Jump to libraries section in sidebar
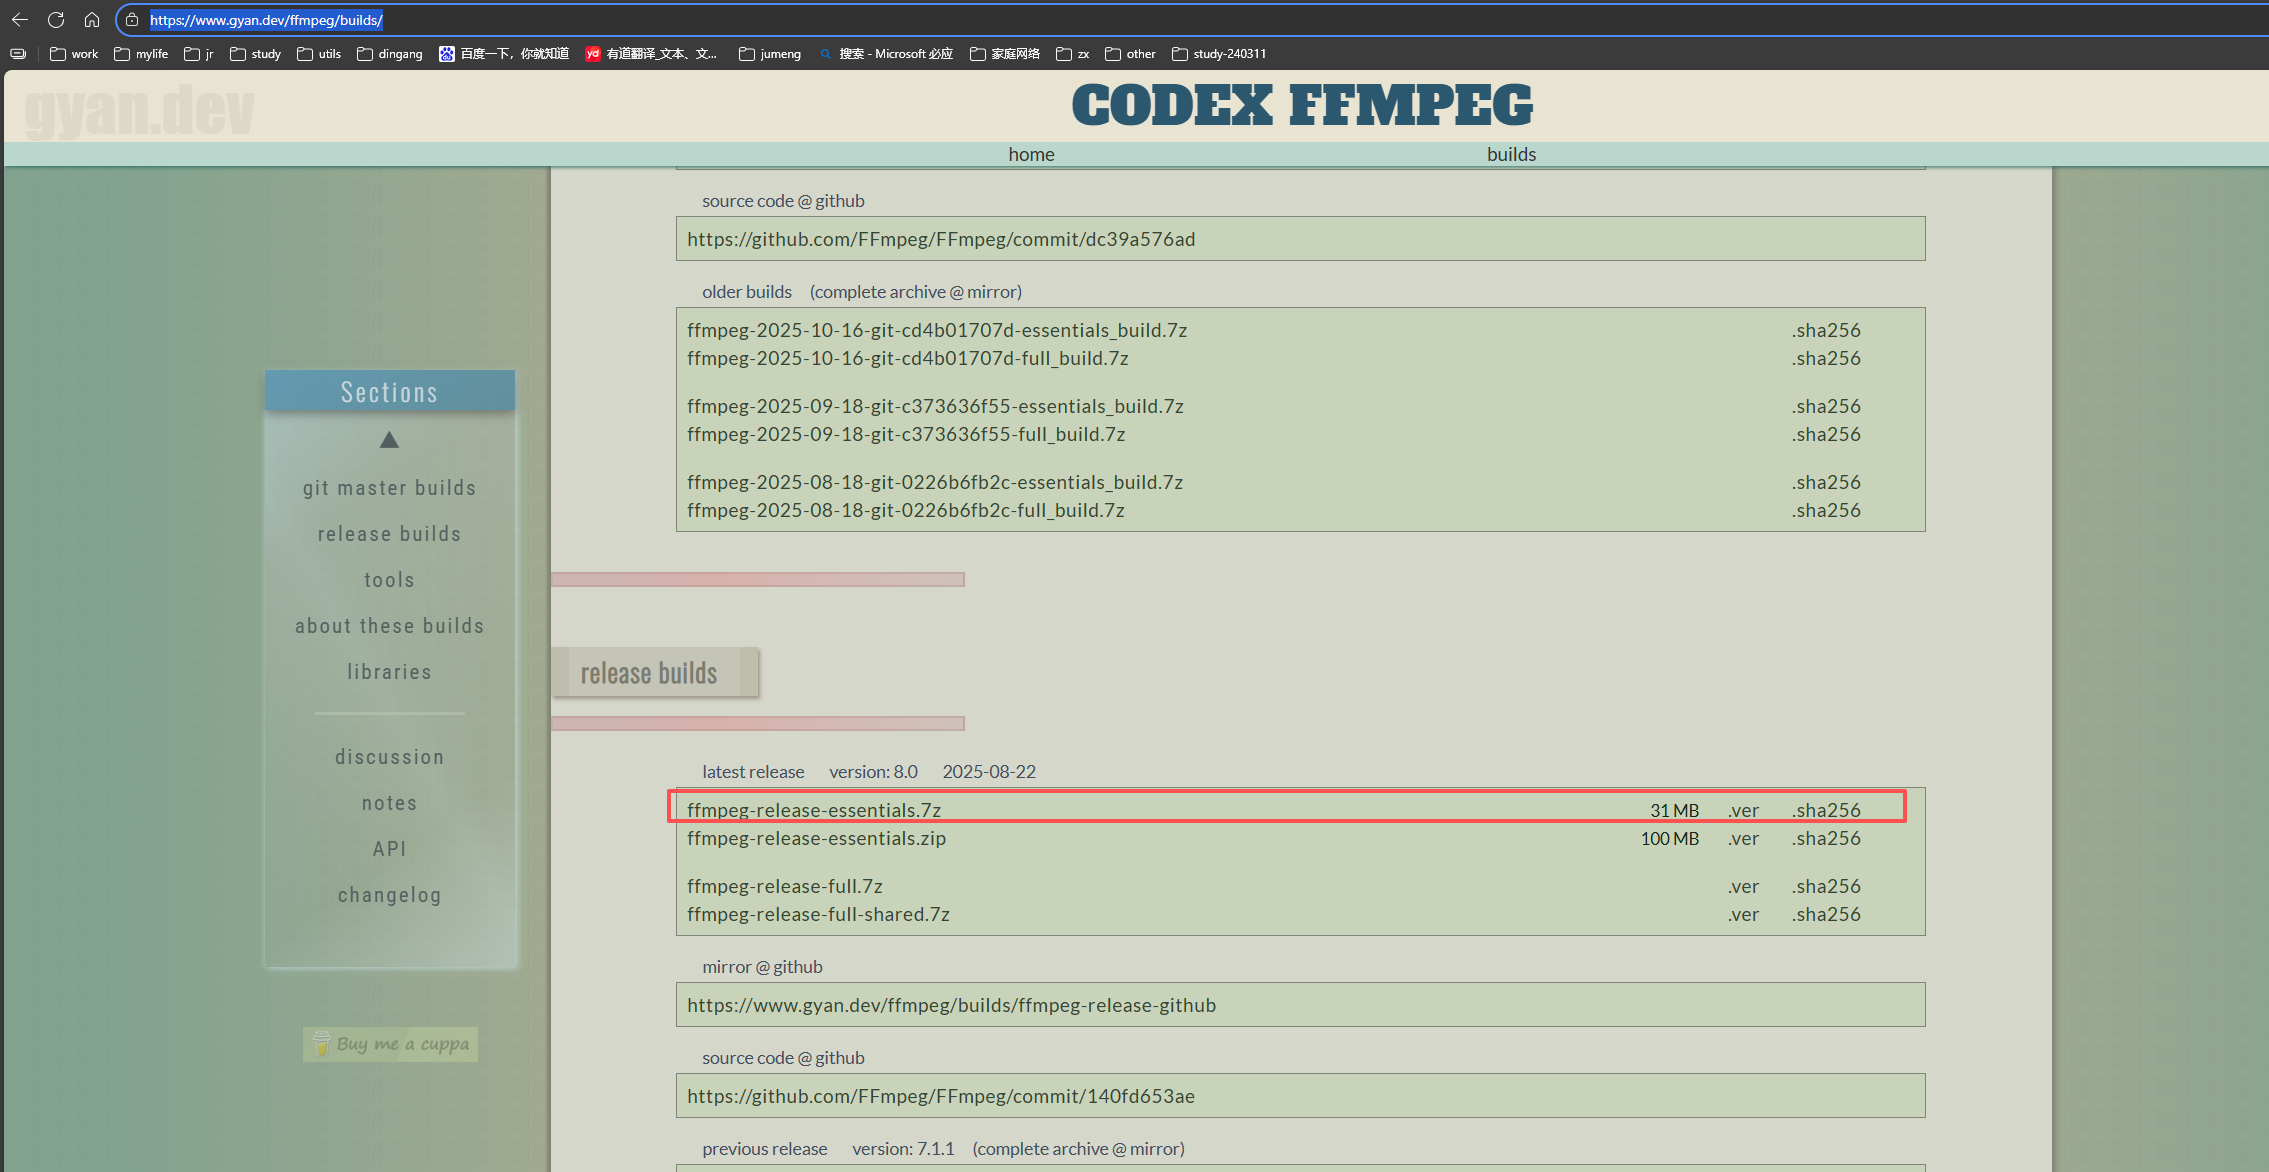 389,672
